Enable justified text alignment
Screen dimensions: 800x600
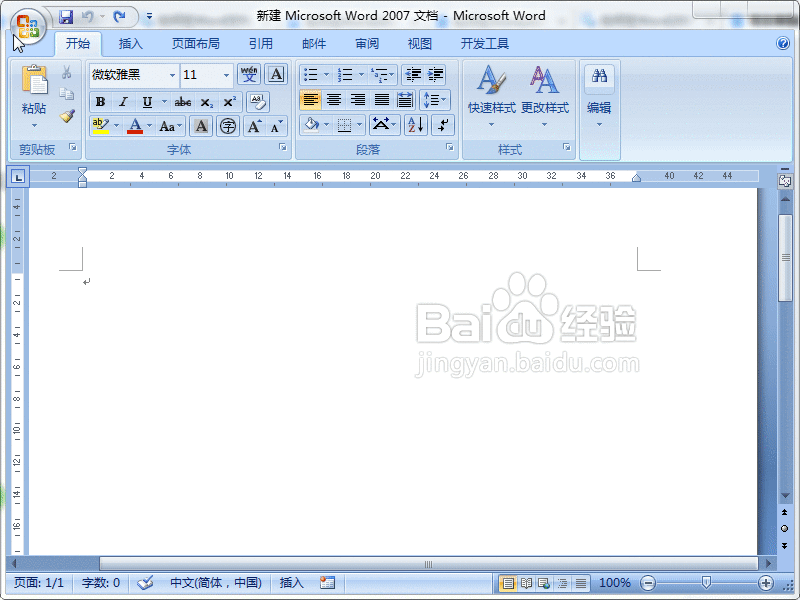coord(381,99)
